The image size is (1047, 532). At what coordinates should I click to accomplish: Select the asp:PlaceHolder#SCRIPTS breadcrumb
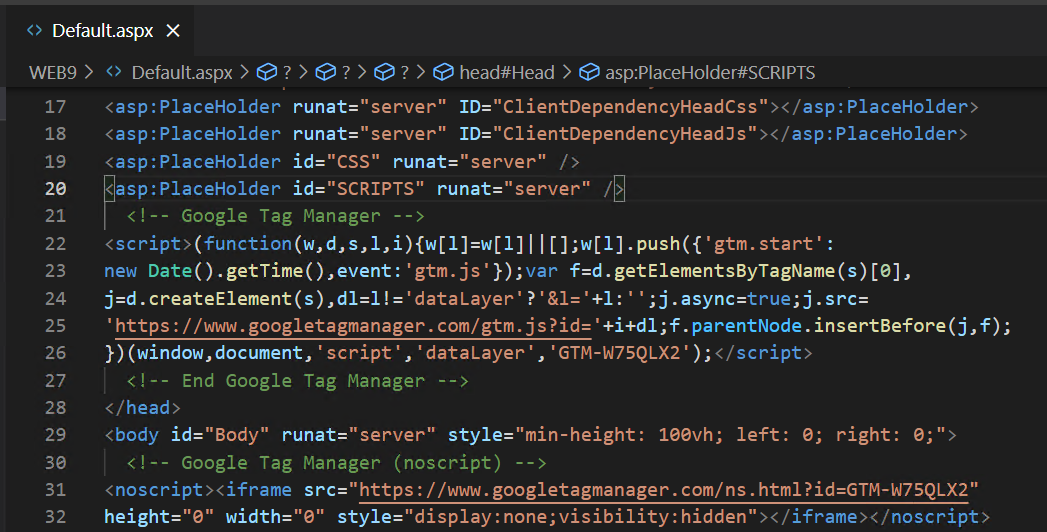710,72
